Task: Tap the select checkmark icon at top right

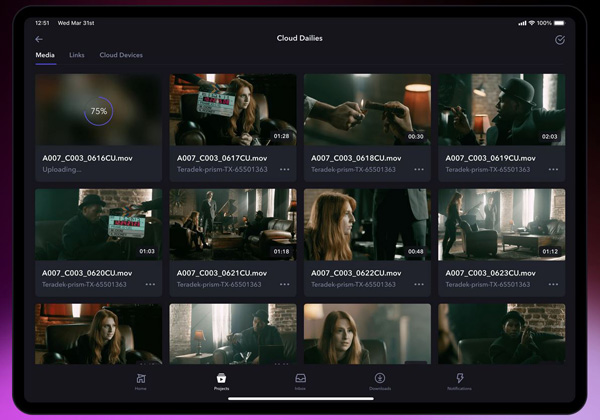Action: [x=559, y=39]
